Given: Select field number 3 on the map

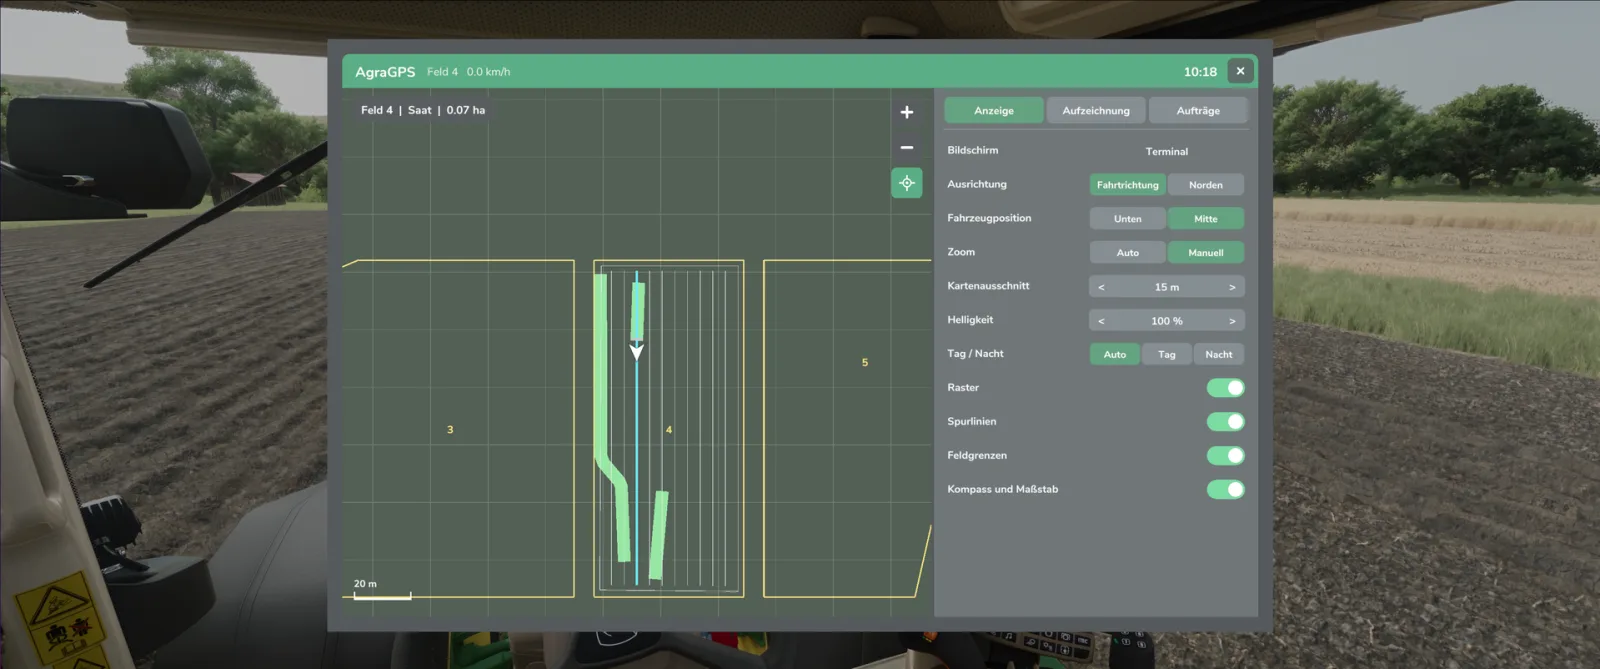Looking at the screenshot, I should (x=450, y=430).
